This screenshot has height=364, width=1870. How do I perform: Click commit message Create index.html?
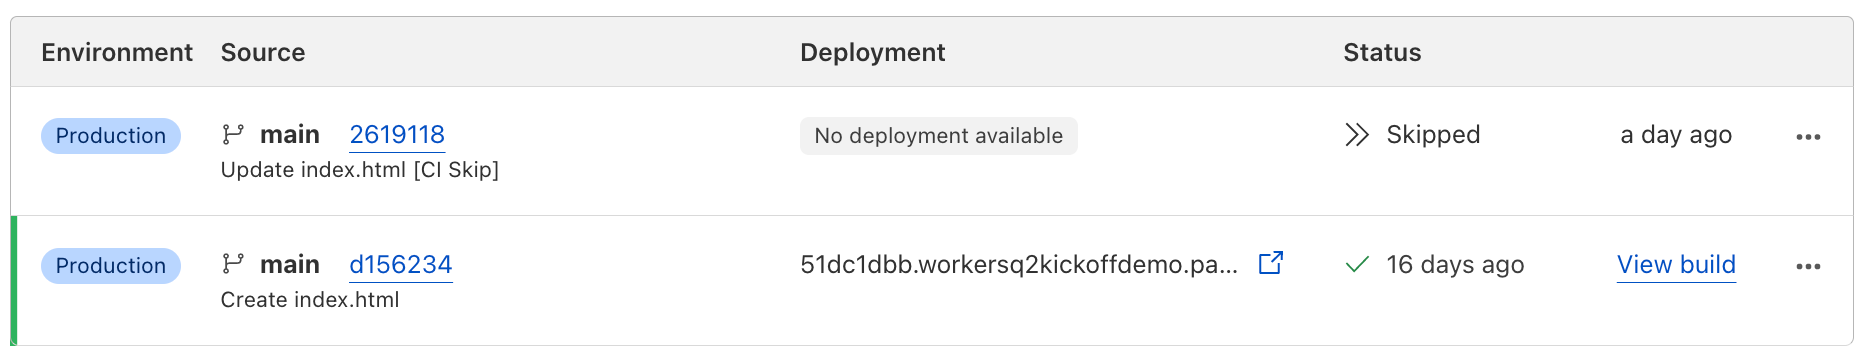pyautogui.click(x=310, y=300)
